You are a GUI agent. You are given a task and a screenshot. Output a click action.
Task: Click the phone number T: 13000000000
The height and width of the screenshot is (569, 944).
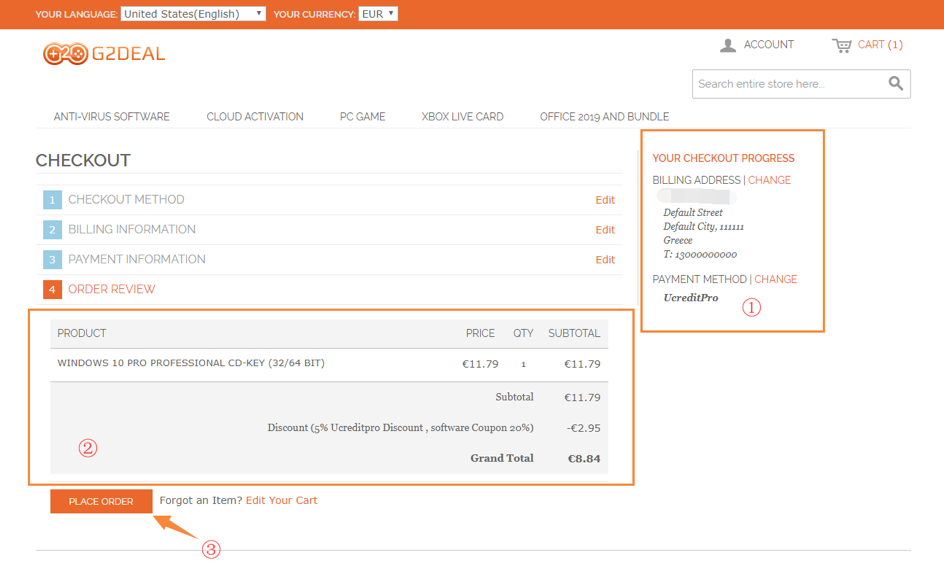tap(700, 255)
